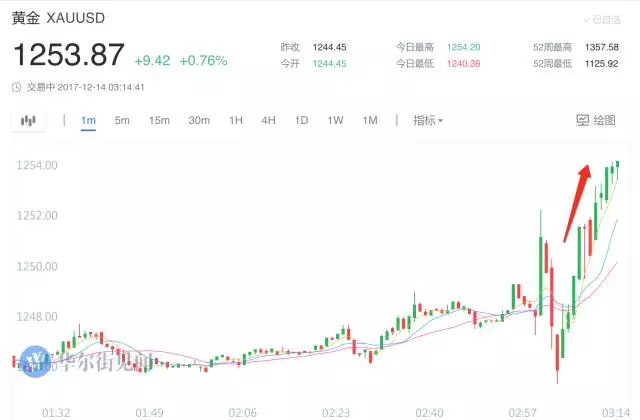Choose the 1H timeframe
This screenshot has width=640, height=420.
coord(236,121)
